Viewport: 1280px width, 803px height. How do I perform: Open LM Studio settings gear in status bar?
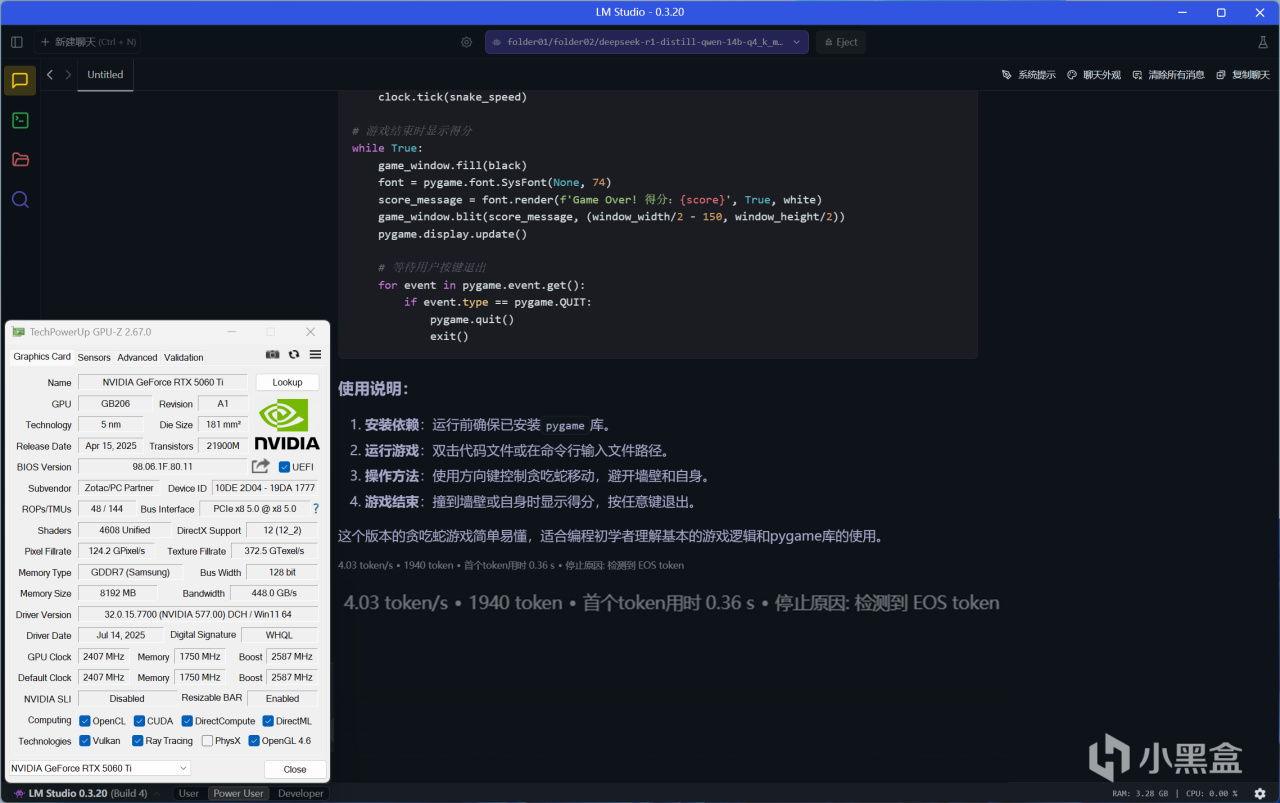click(1260, 793)
